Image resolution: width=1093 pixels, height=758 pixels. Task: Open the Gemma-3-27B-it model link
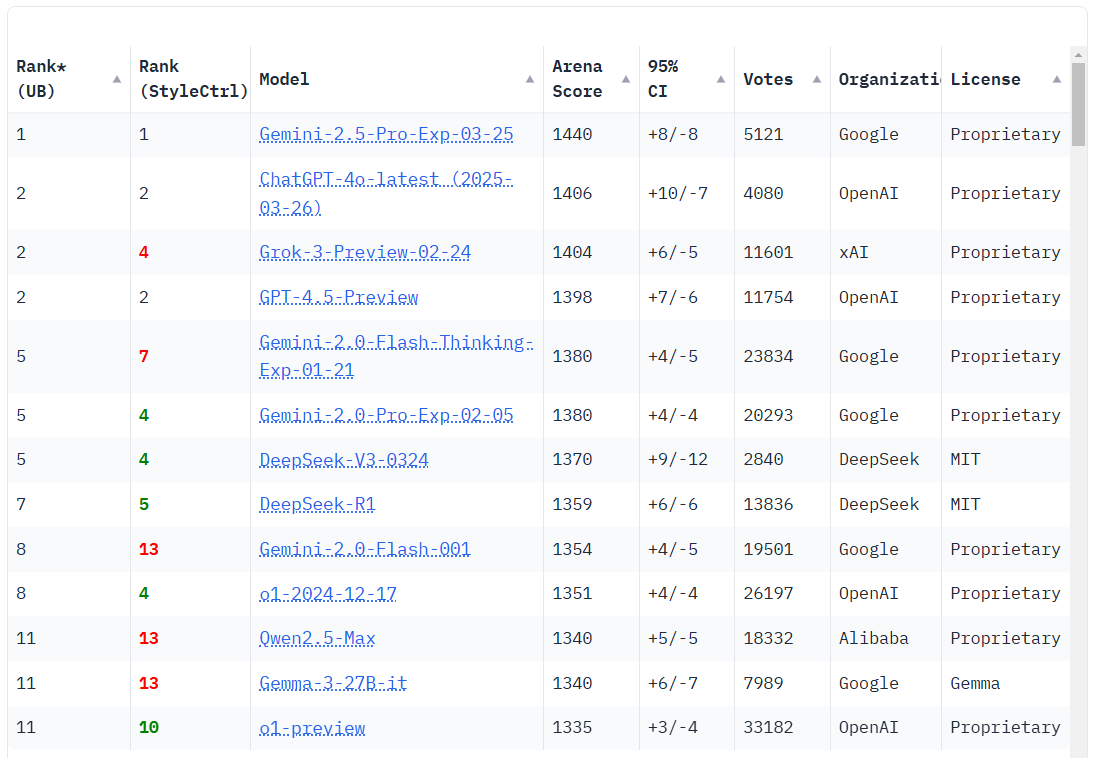[333, 683]
